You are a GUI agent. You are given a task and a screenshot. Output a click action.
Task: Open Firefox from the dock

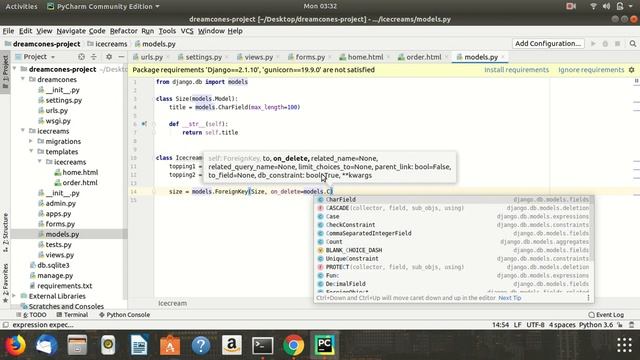coord(16,345)
